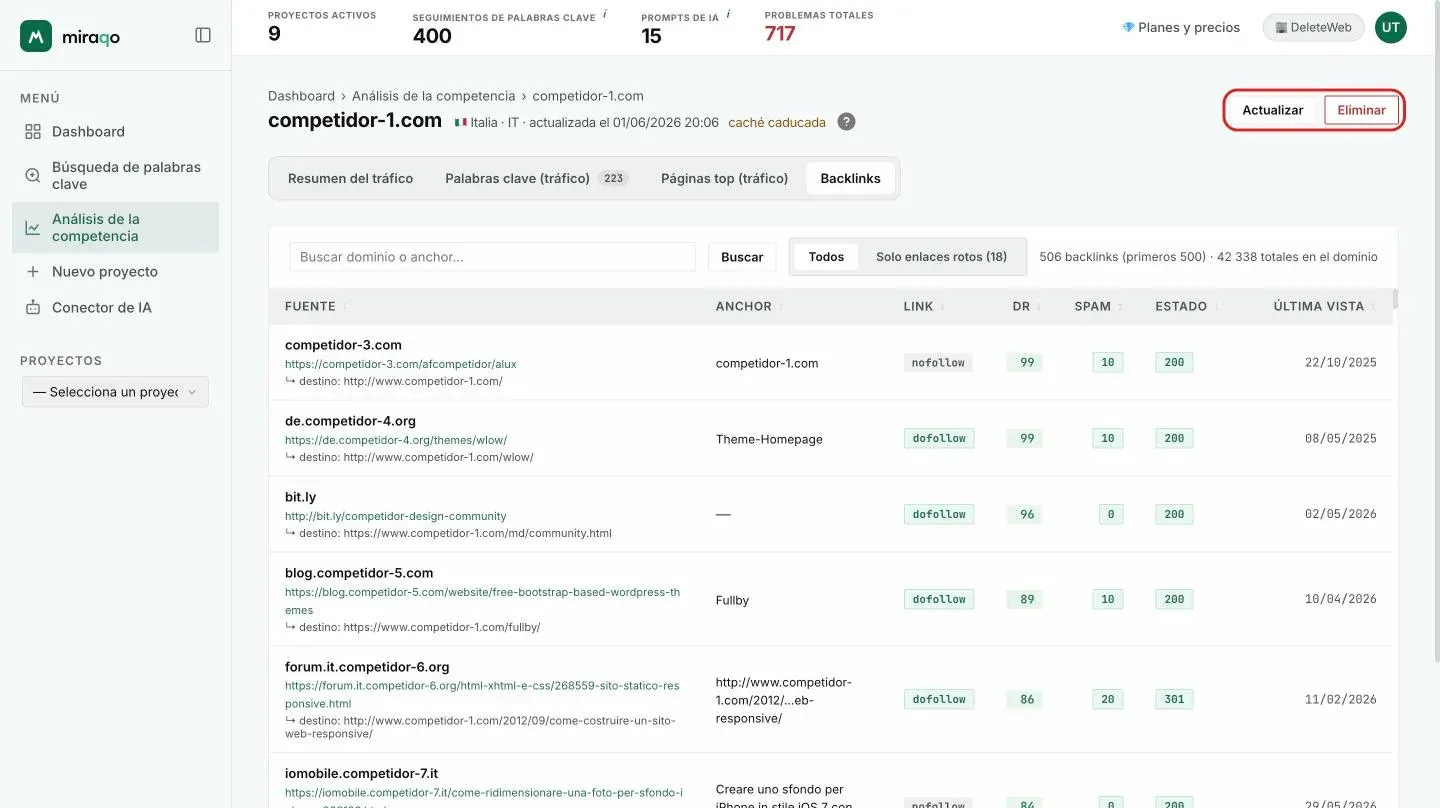Switch to Páginas top (tráfico) tab
The width and height of the screenshot is (1440, 808).
tap(724, 178)
